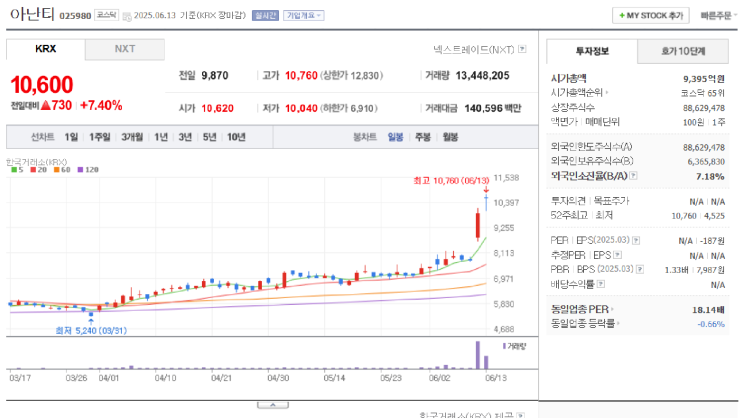This screenshot has height=418, width=743.
Task: Open the 기업개요 dropdown
Action: 303,15
